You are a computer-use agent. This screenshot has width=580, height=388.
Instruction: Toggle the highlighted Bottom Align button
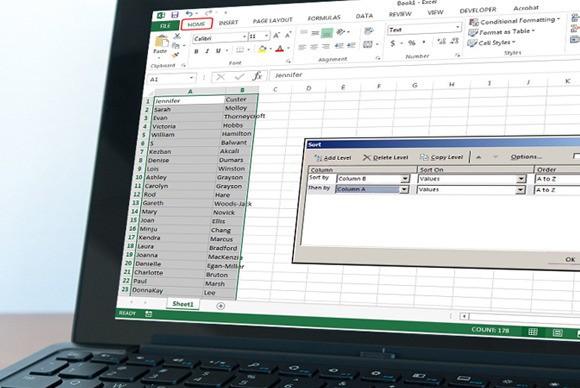tap(327, 33)
